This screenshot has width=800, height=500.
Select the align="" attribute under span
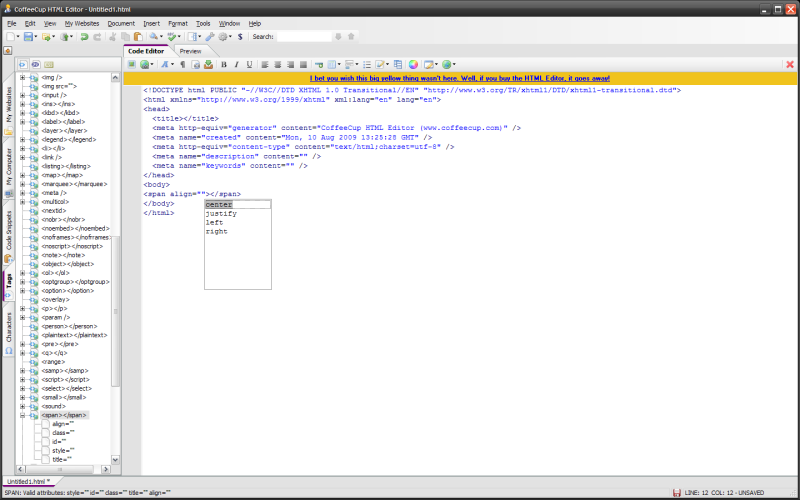[x=63, y=424]
